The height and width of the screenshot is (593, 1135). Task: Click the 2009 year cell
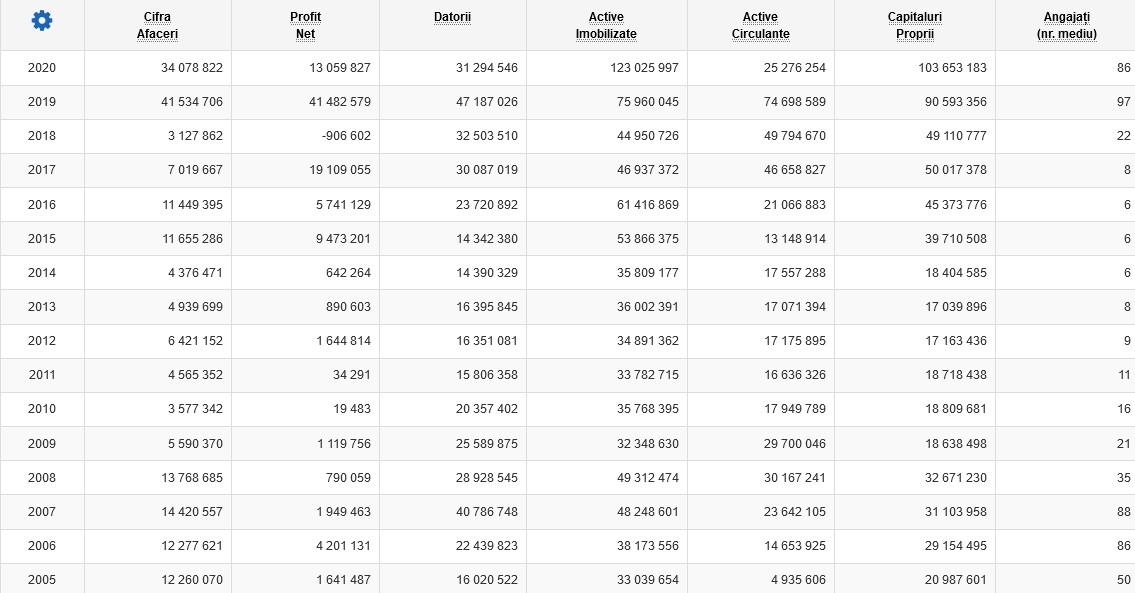42,443
